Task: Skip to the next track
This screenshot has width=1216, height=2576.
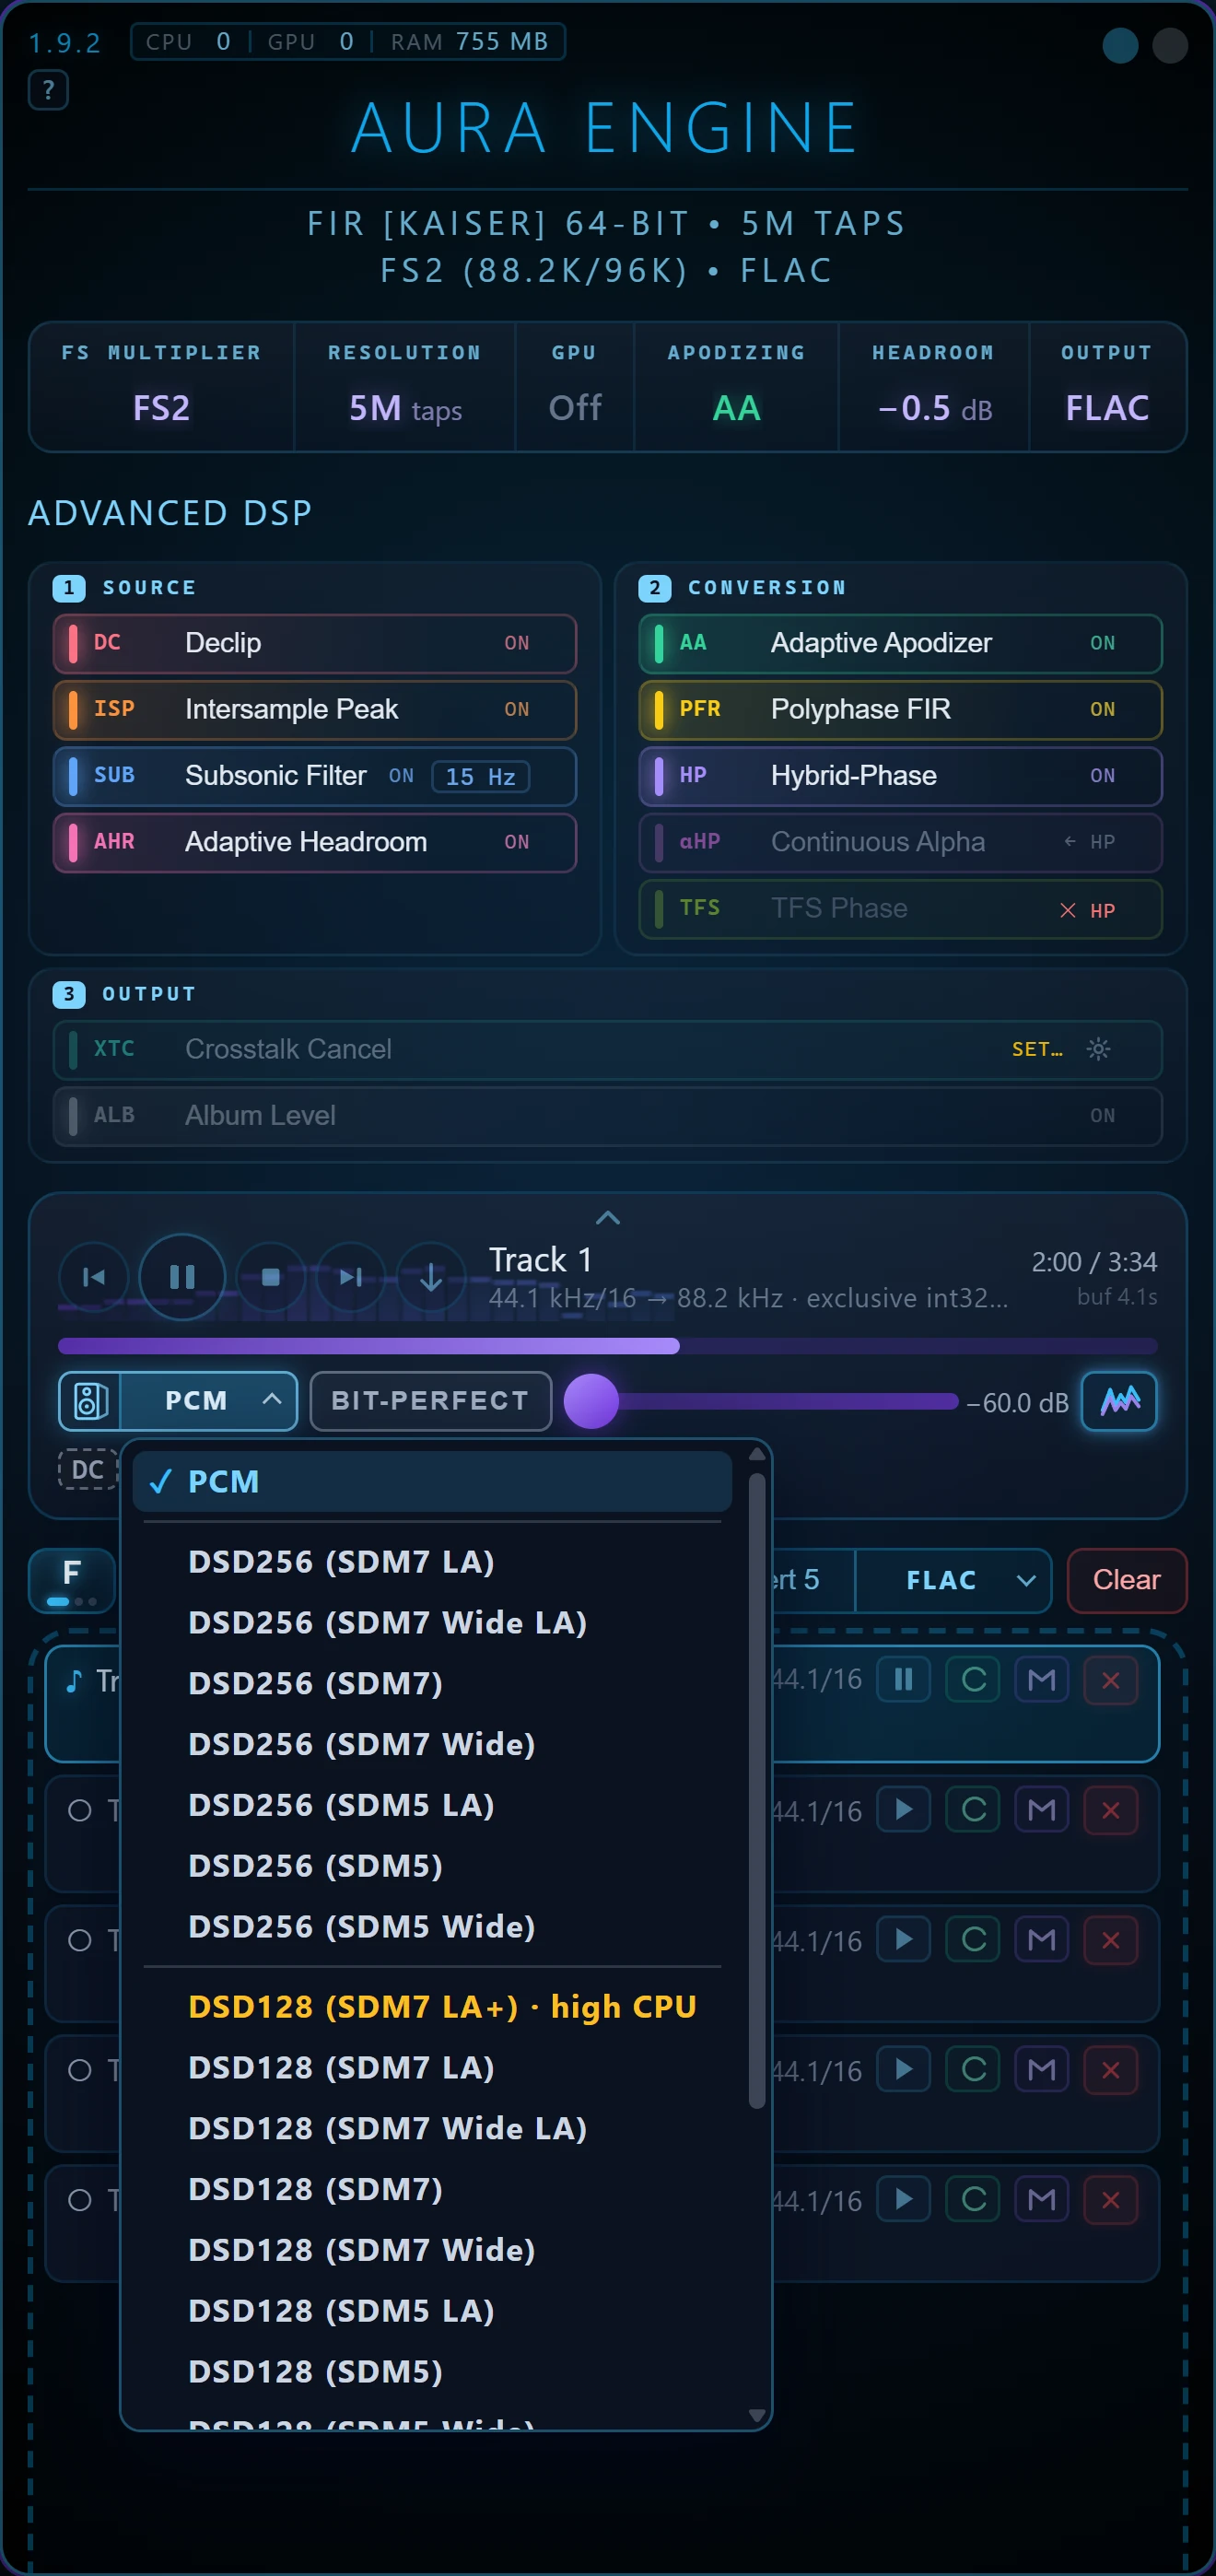Action: tap(351, 1277)
